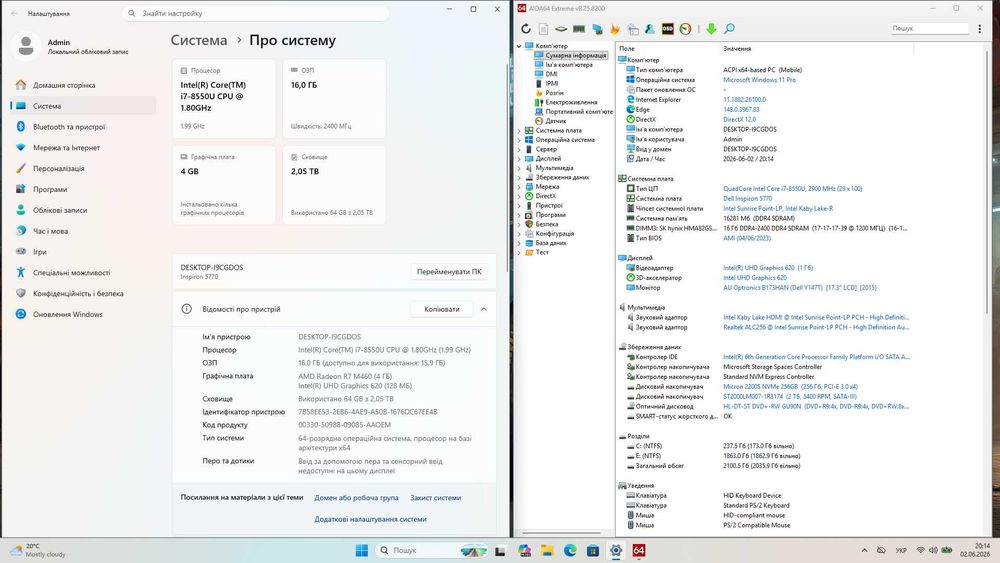Open the AIDA64 OSD panel icon

[668, 29]
